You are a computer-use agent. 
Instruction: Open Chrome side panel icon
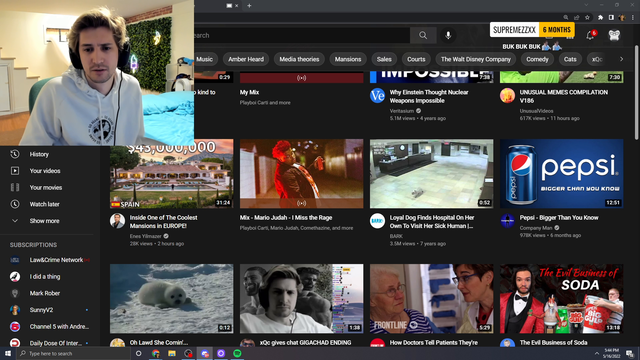click(611, 18)
